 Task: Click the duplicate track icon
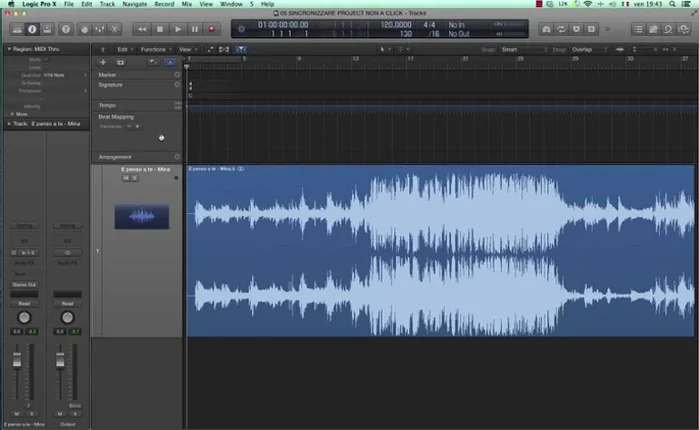(x=120, y=62)
